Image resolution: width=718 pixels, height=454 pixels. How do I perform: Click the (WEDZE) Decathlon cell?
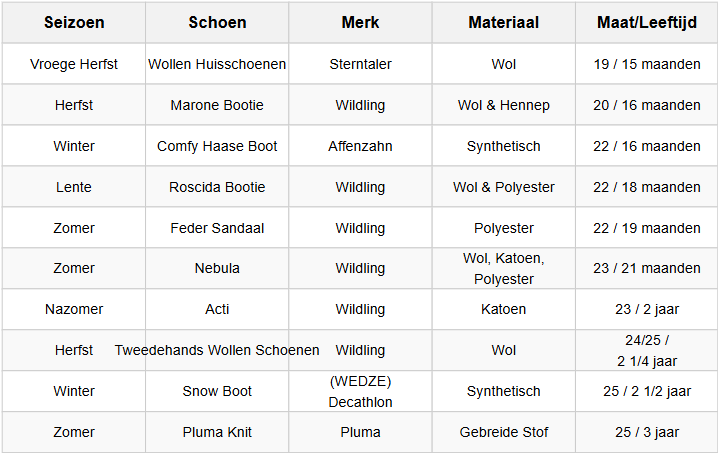360,391
